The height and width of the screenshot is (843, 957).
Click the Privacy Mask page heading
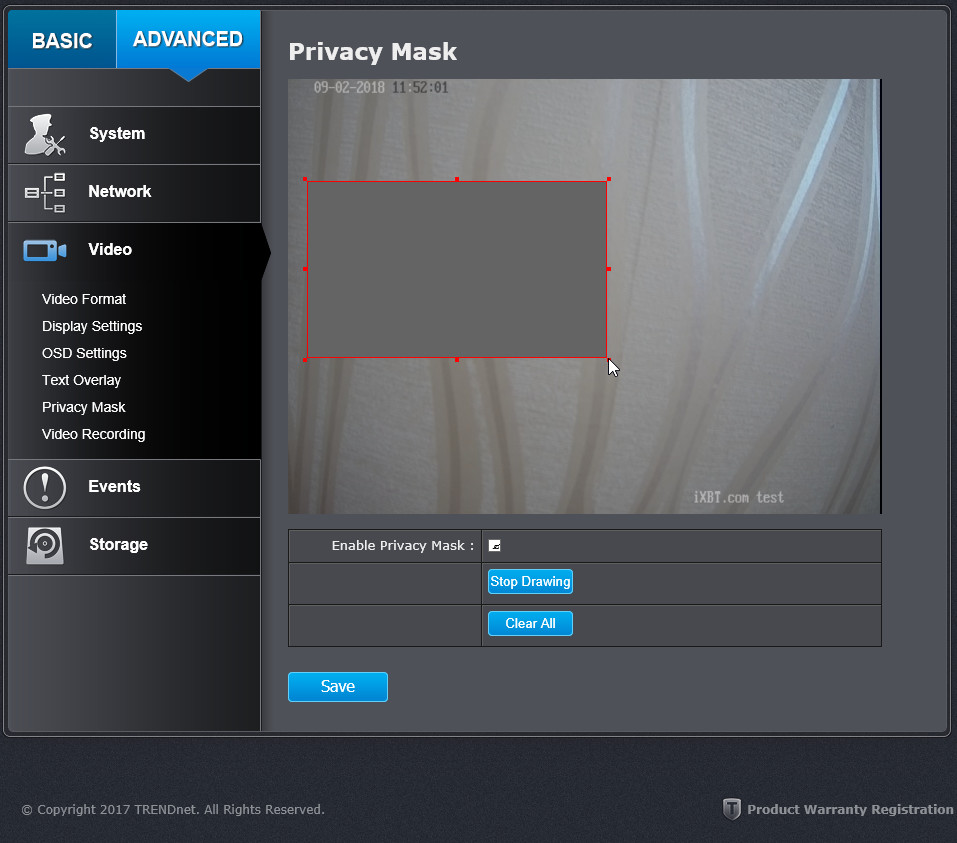click(372, 52)
